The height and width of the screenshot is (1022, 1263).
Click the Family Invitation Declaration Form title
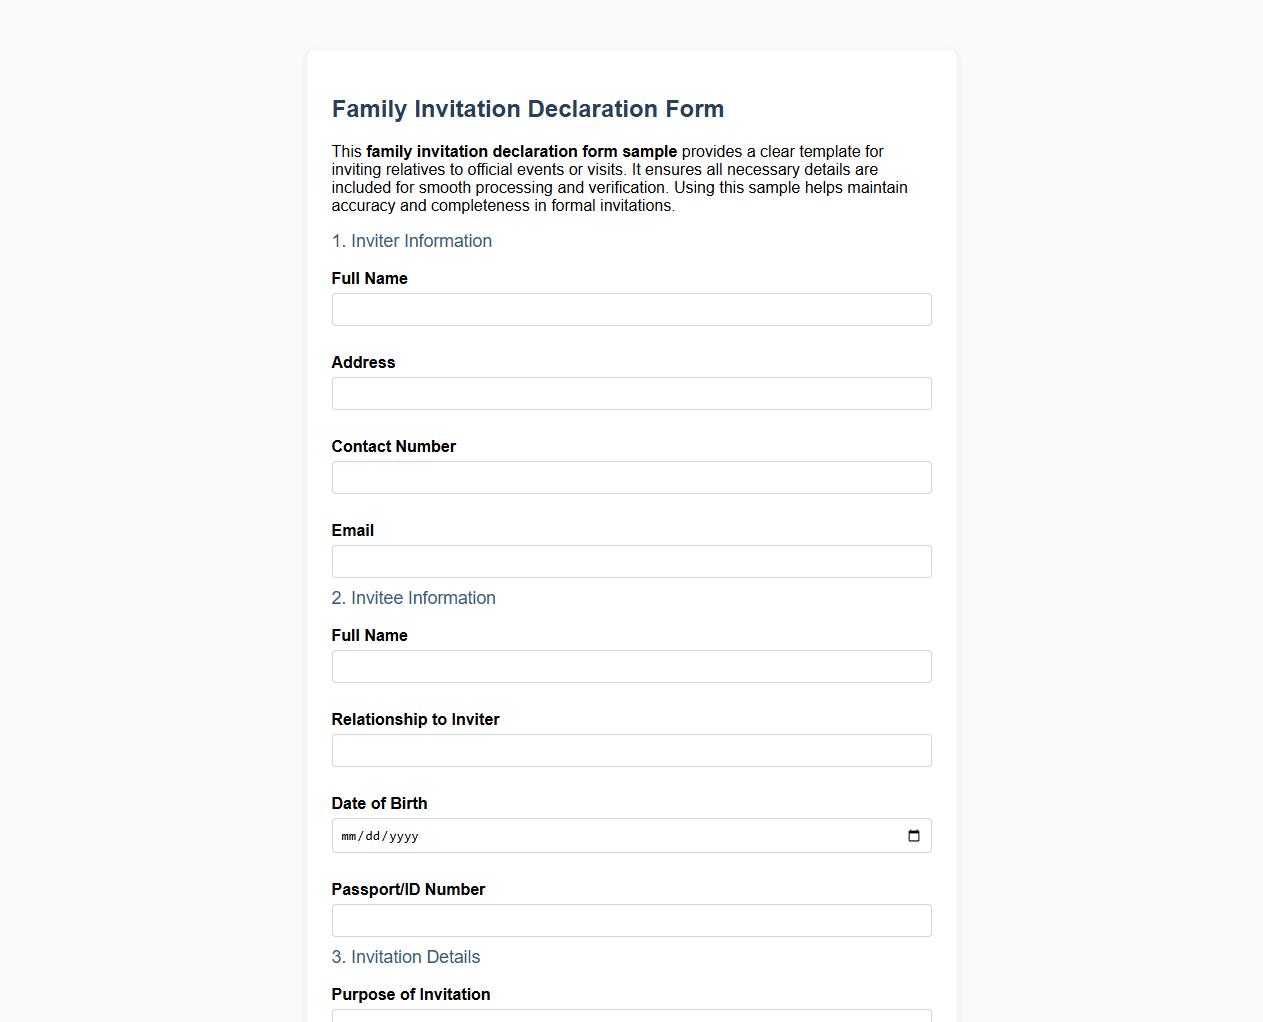click(x=528, y=109)
